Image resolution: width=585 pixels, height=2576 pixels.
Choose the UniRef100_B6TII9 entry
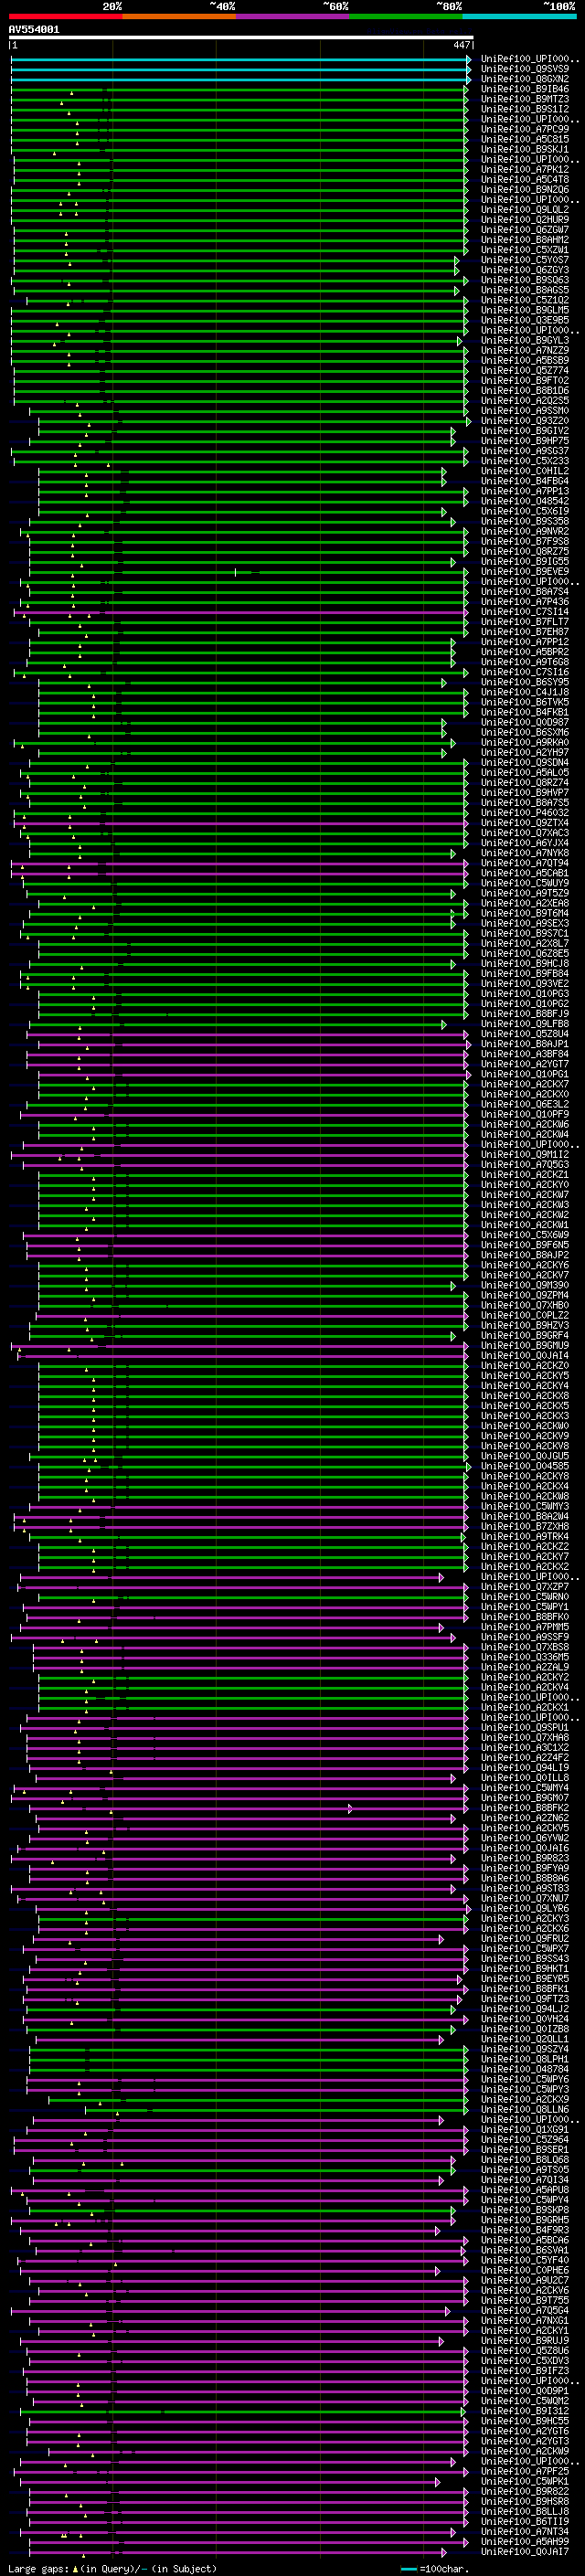point(525,2521)
